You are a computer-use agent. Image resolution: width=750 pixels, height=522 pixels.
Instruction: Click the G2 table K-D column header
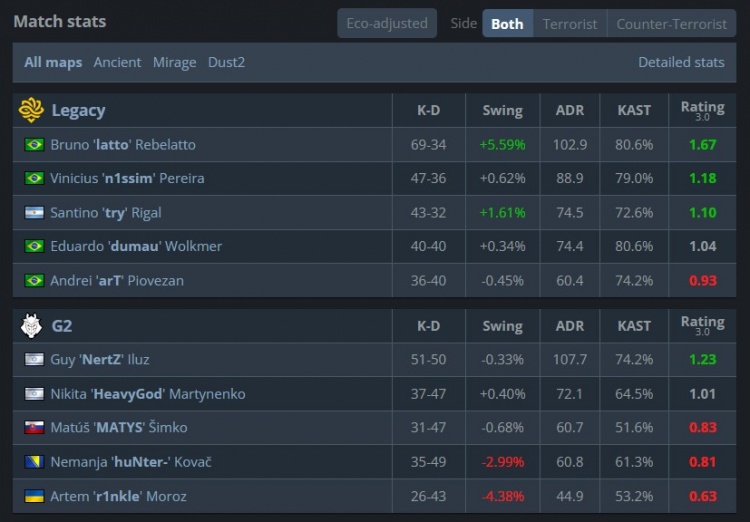pyautogui.click(x=429, y=326)
